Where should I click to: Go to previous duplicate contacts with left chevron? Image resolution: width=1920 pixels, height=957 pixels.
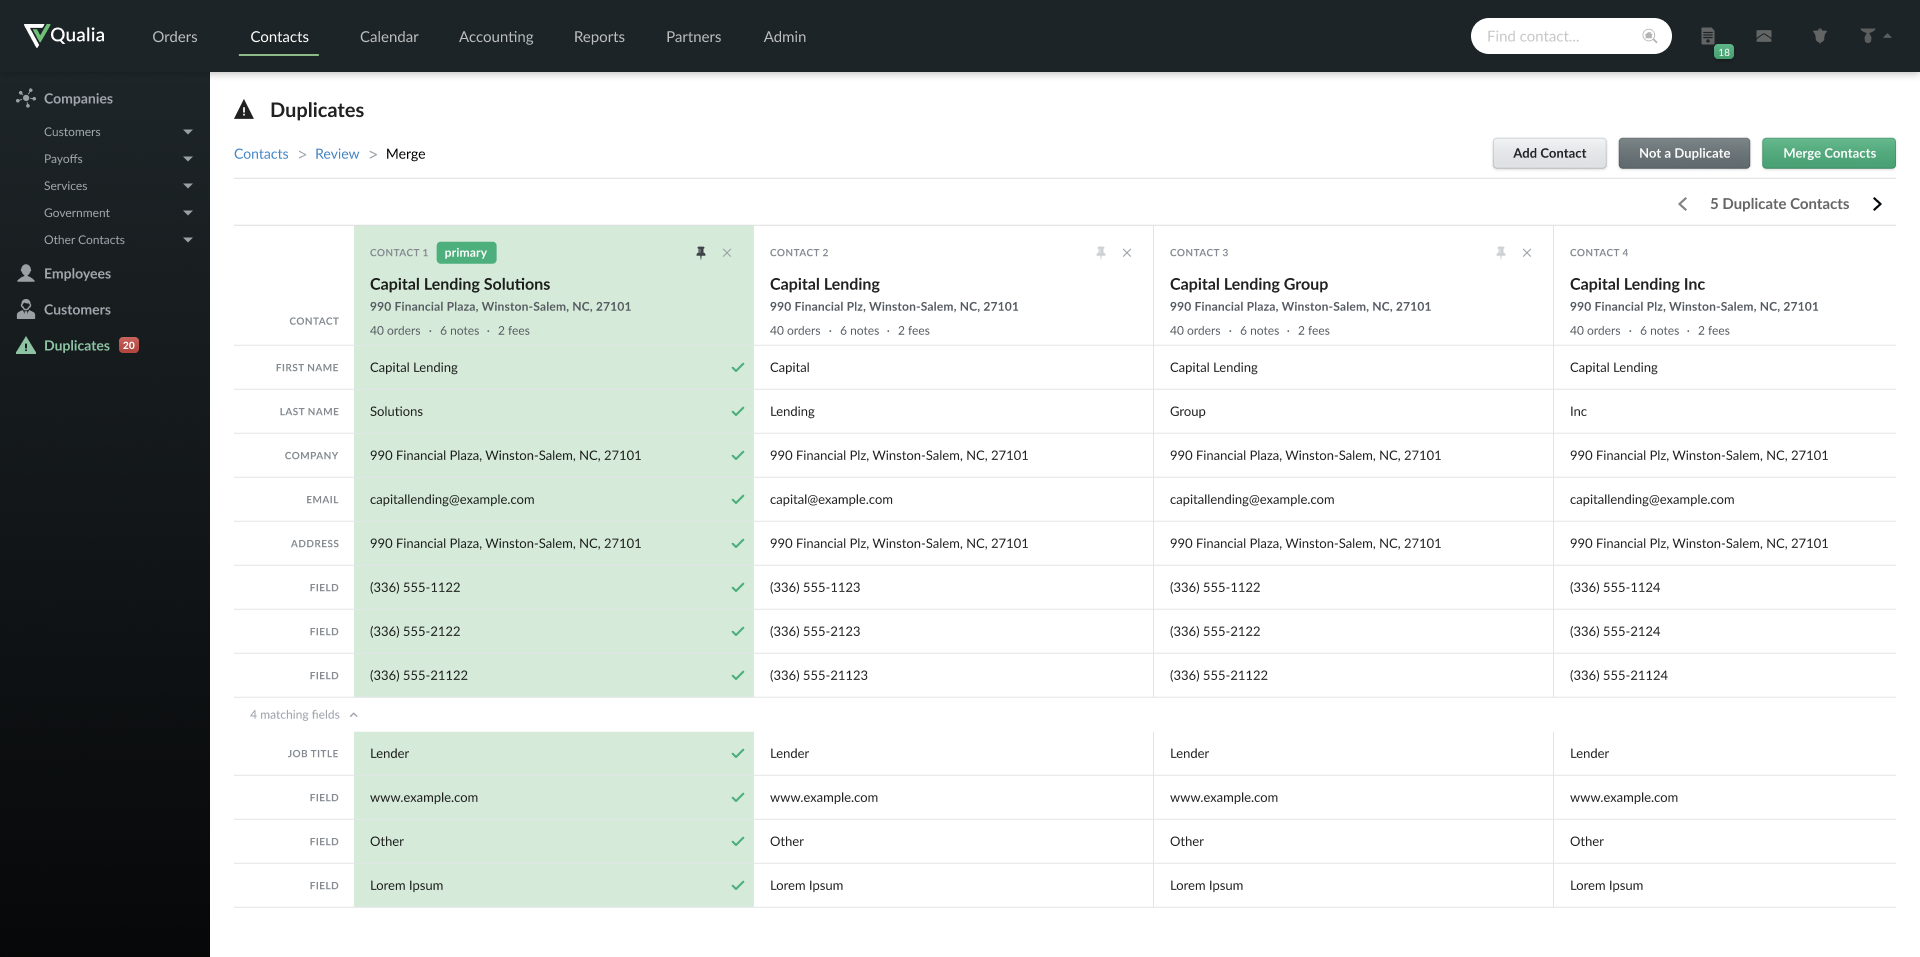click(x=1682, y=204)
